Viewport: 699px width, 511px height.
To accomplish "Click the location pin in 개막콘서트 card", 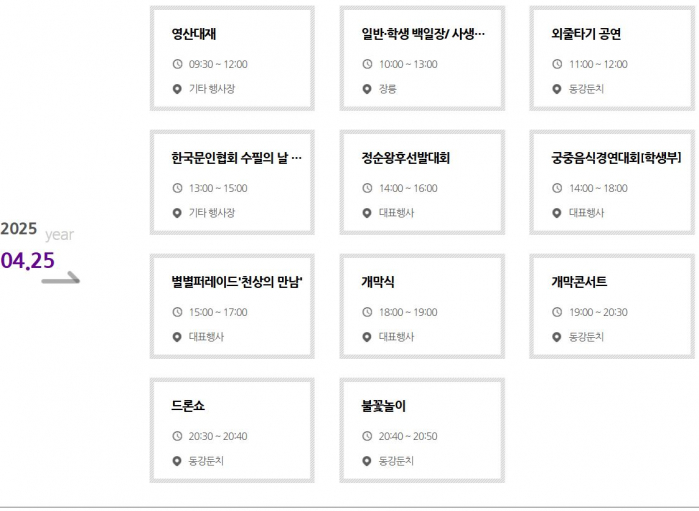I will click(x=556, y=337).
